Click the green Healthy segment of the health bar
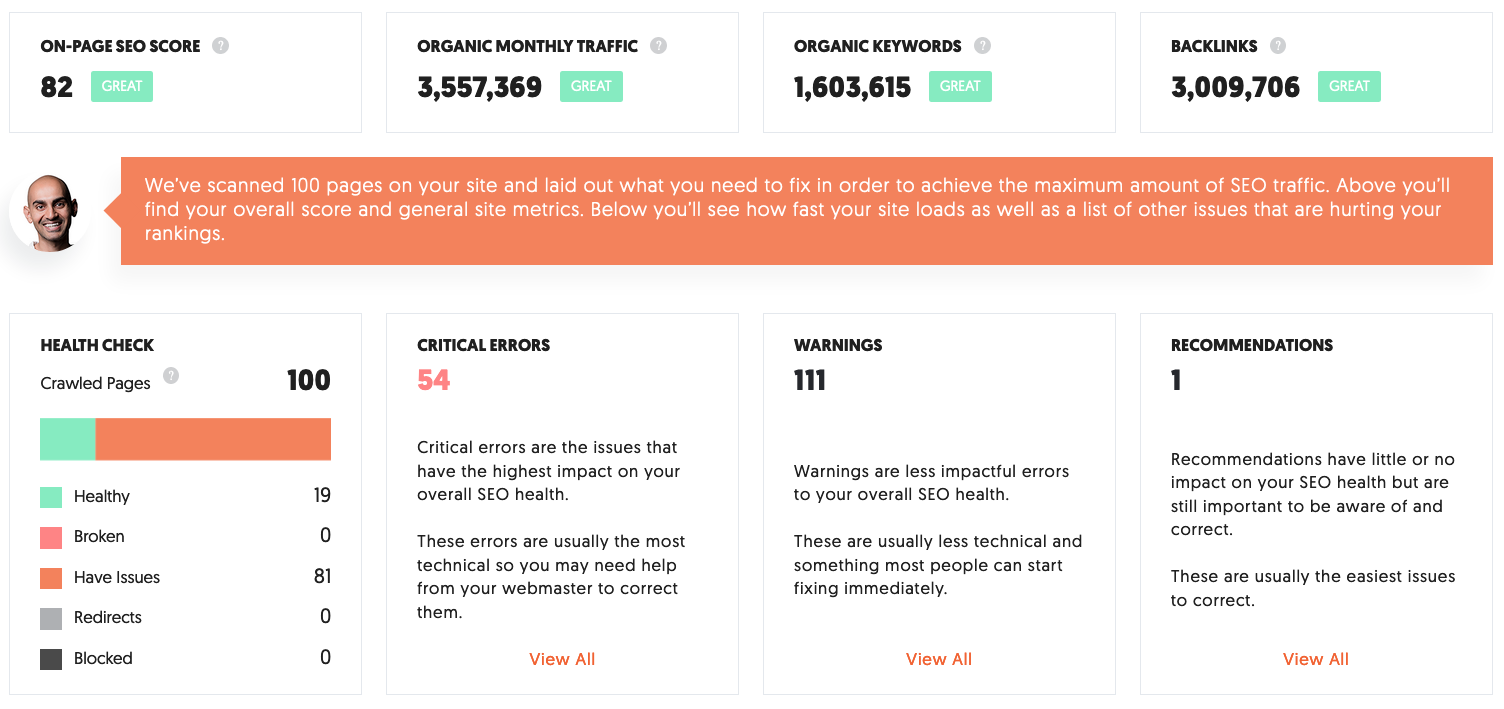 click(x=68, y=439)
